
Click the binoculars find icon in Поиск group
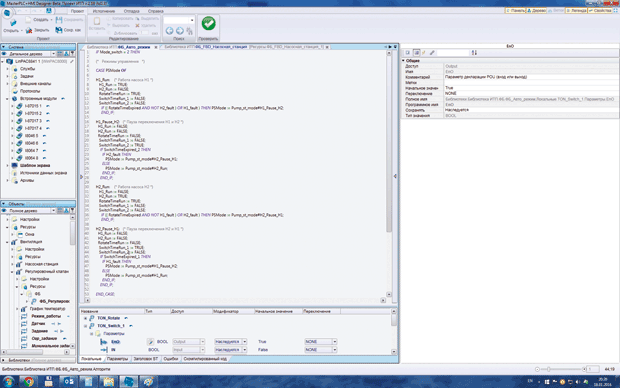pyautogui.click(x=189, y=30)
